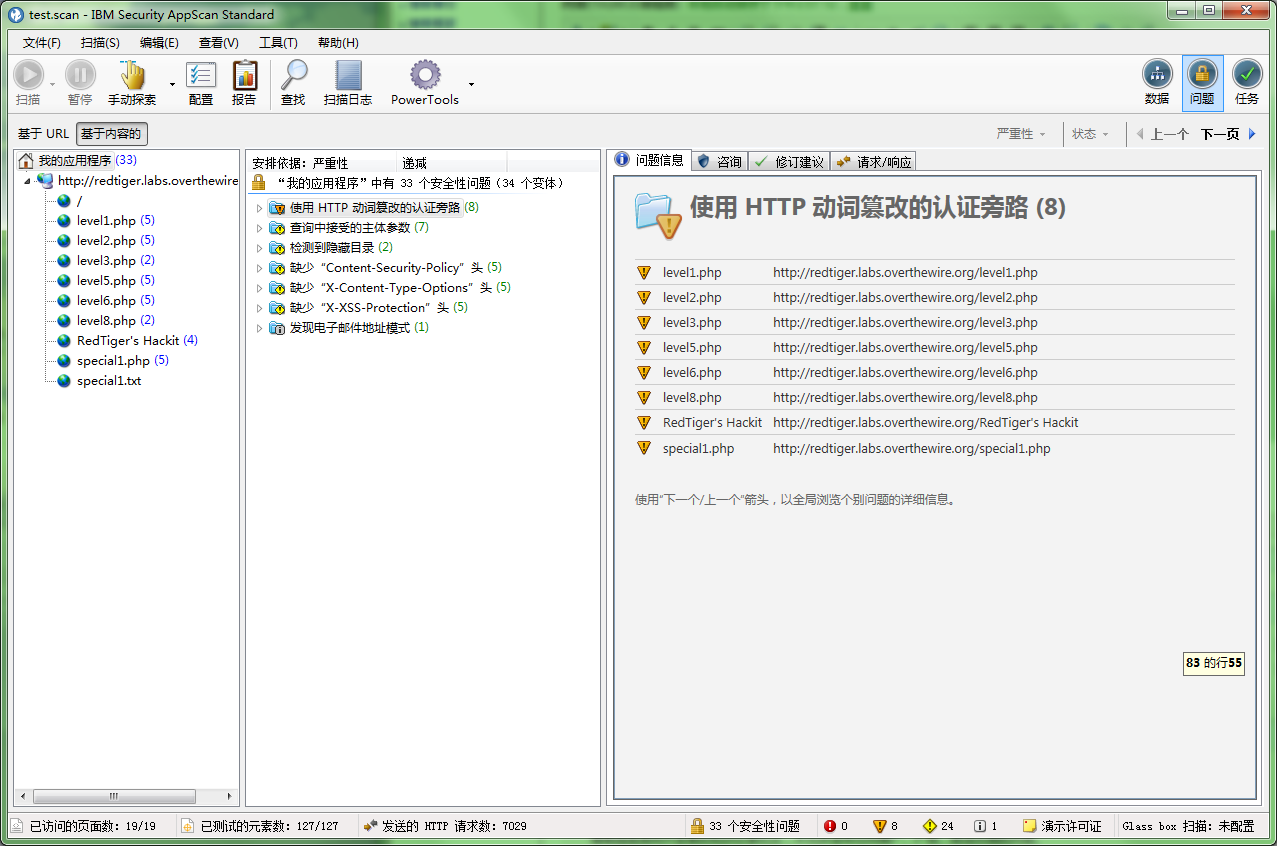Image resolution: width=1277 pixels, height=846 pixels.
Task: Expand 缺少 Content-Security-Policy 头 issue group
Action: click(x=260, y=268)
